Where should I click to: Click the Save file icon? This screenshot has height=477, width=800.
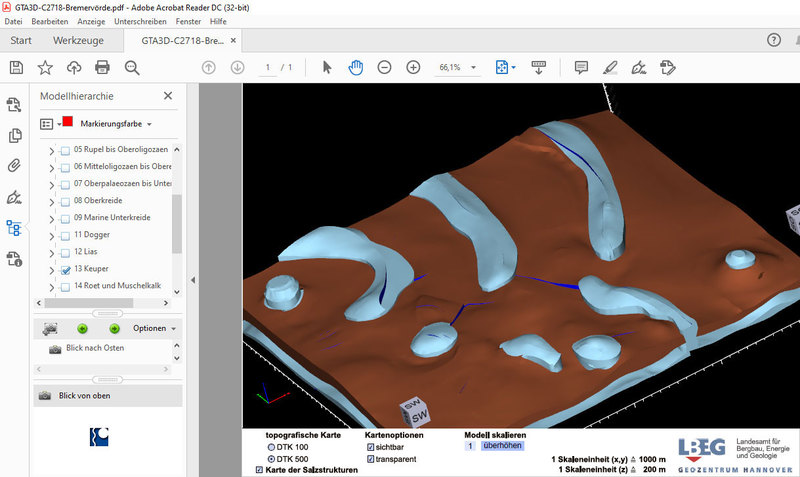pos(16,67)
